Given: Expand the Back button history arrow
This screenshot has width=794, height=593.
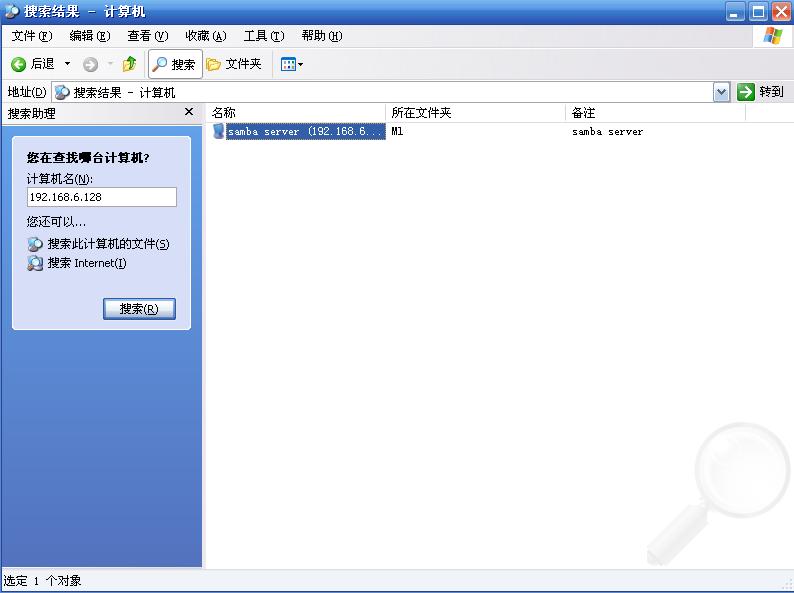Looking at the screenshot, I should coord(68,64).
